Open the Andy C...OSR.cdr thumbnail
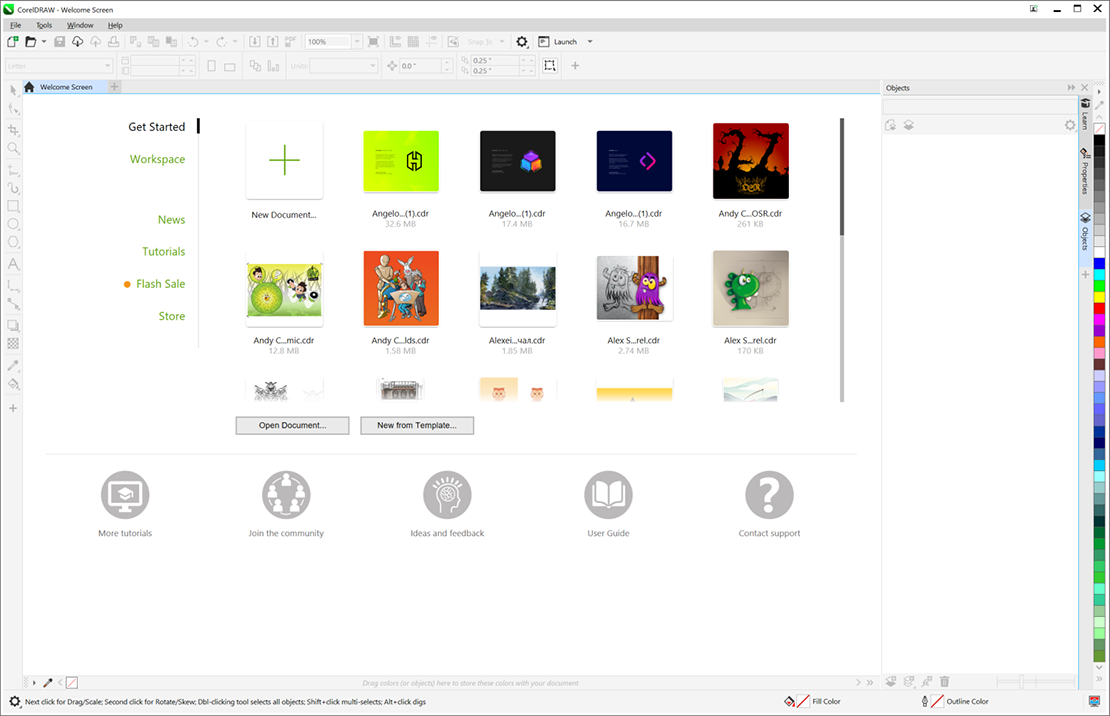Viewport: 1110px width, 716px height. 750,161
